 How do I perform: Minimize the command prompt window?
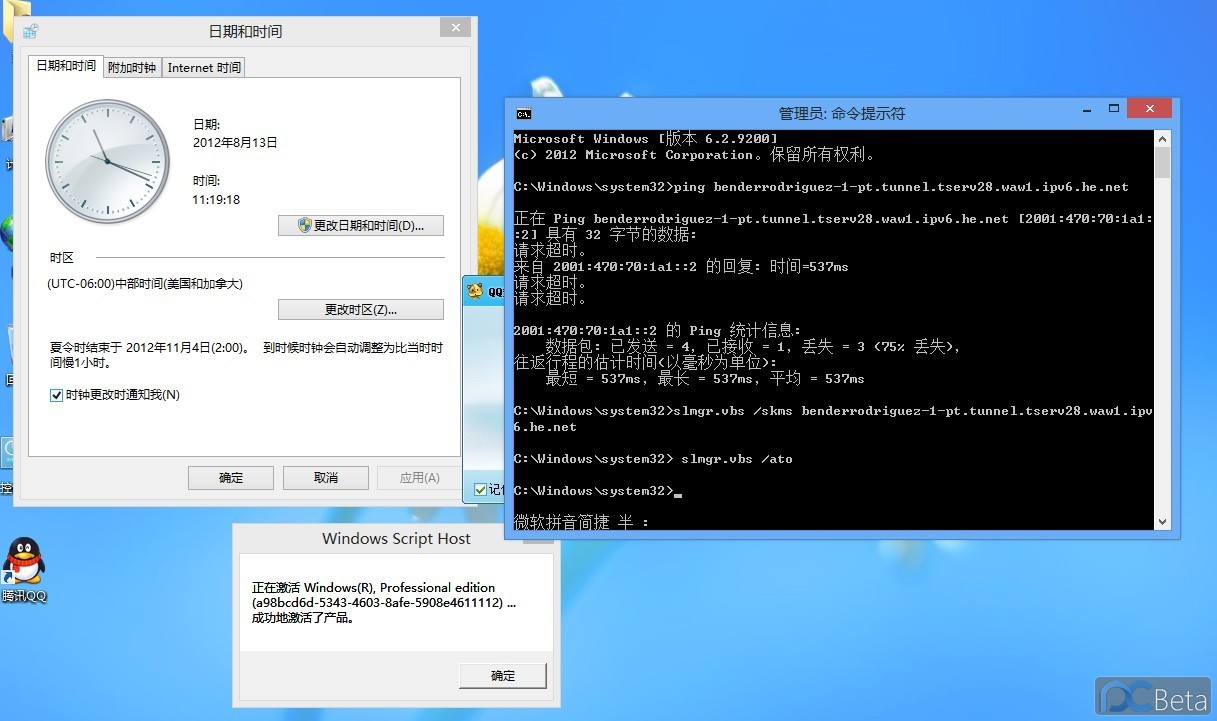tap(1085, 108)
